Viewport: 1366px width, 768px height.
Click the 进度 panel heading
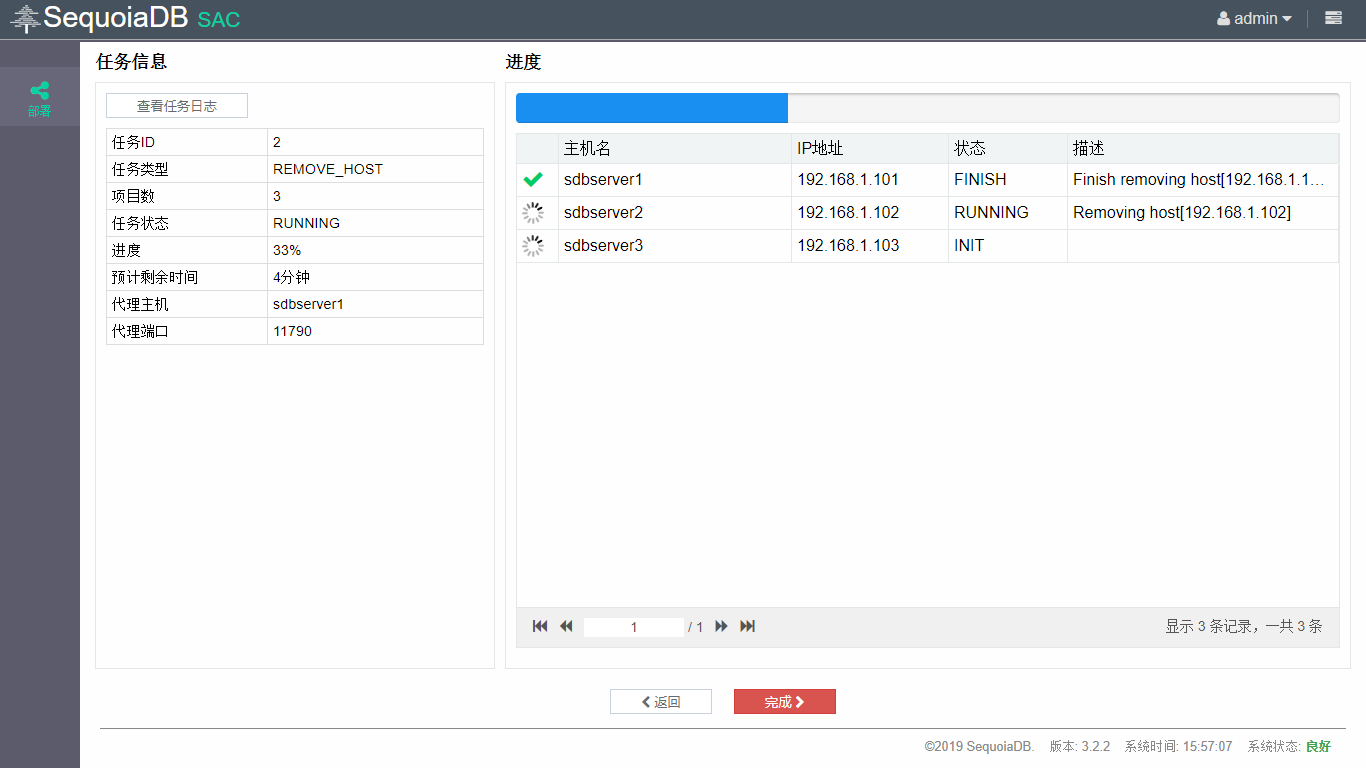pos(523,62)
